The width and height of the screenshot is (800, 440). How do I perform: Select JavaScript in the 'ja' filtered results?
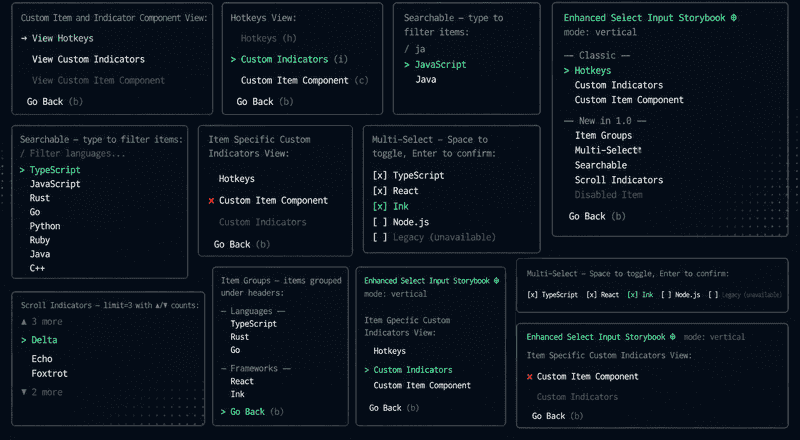(x=440, y=65)
